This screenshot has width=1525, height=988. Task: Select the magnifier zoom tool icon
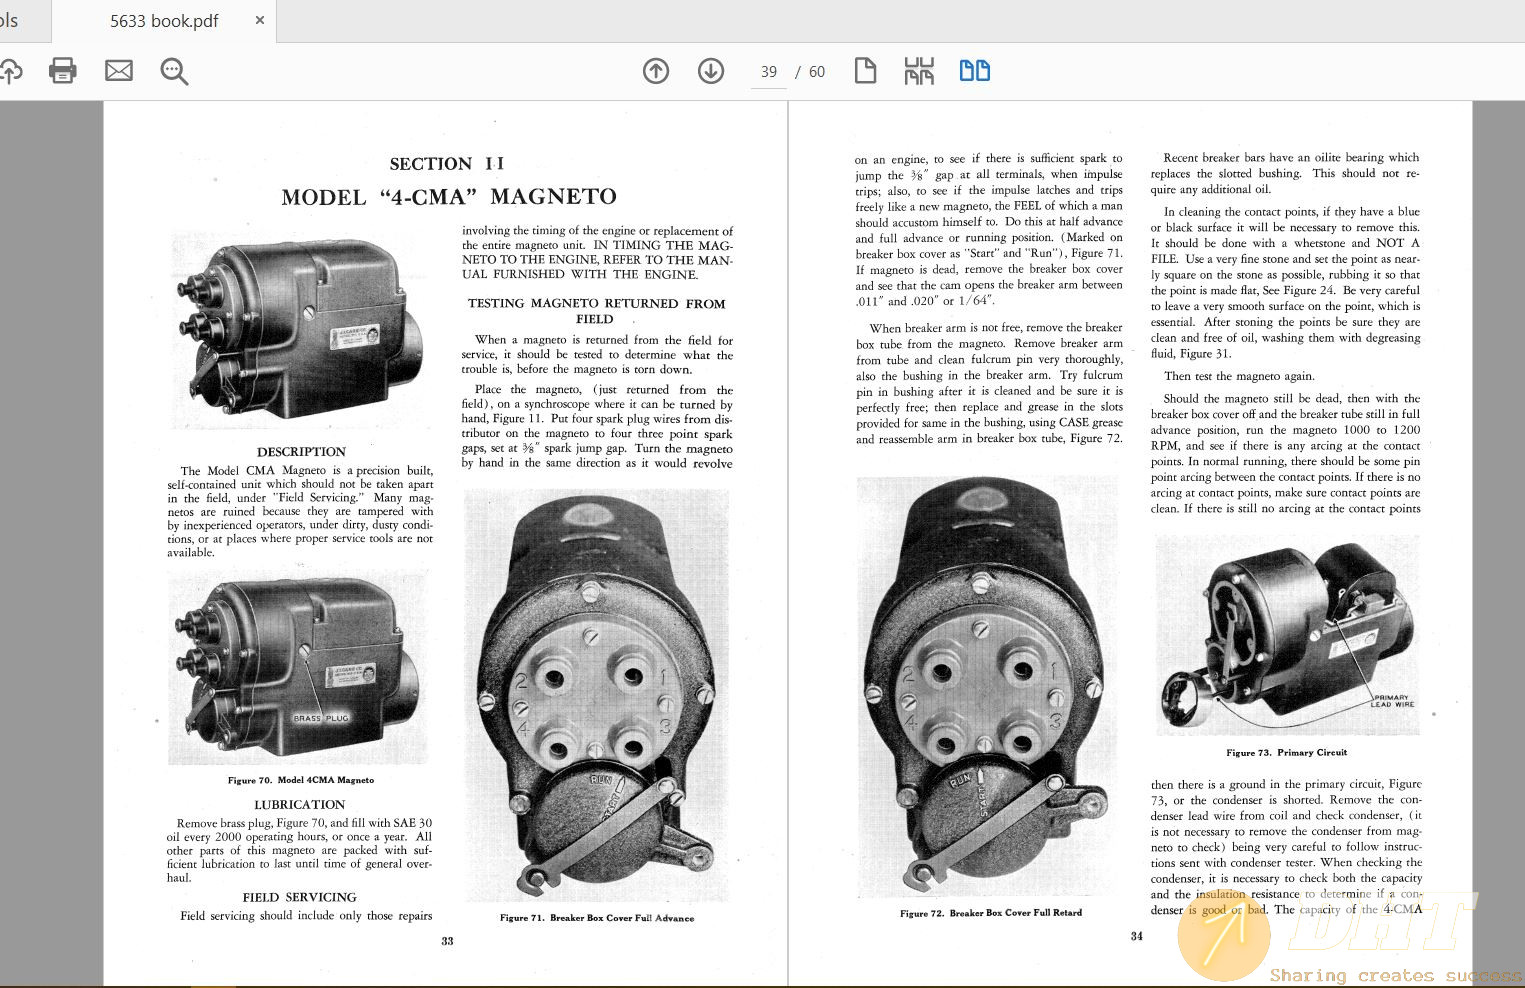point(174,71)
